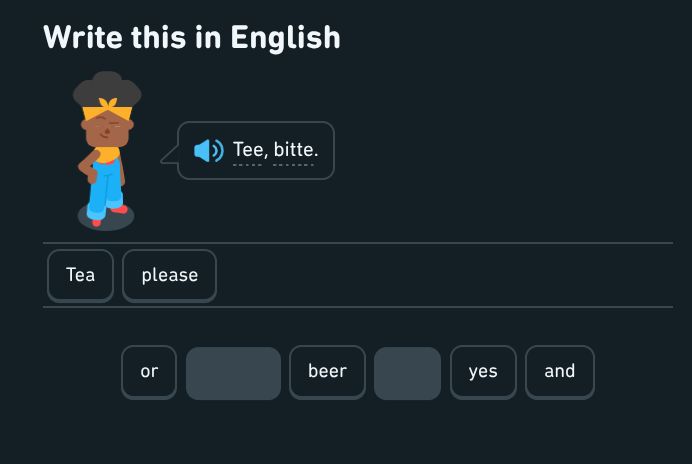Viewport: 692px width, 464px height.
Task: Remove the "Tea" tile from the answer
Action: click(80, 275)
